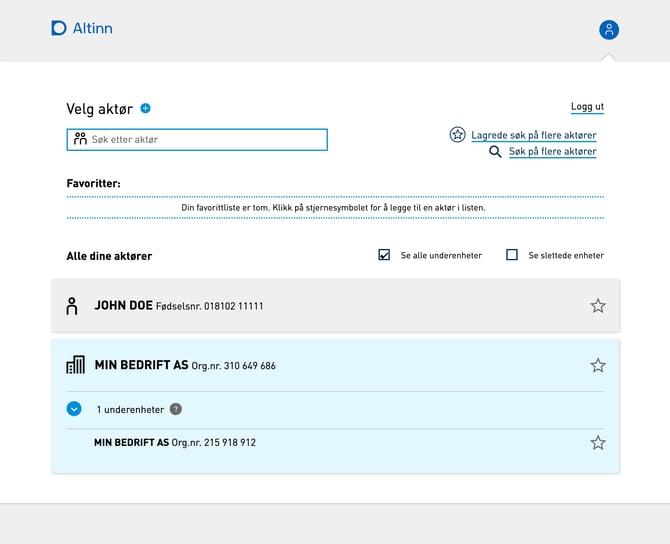Image resolution: width=670 pixels, height=544 pixels.
Task: Click the Altinn logo
Action: 82,28
